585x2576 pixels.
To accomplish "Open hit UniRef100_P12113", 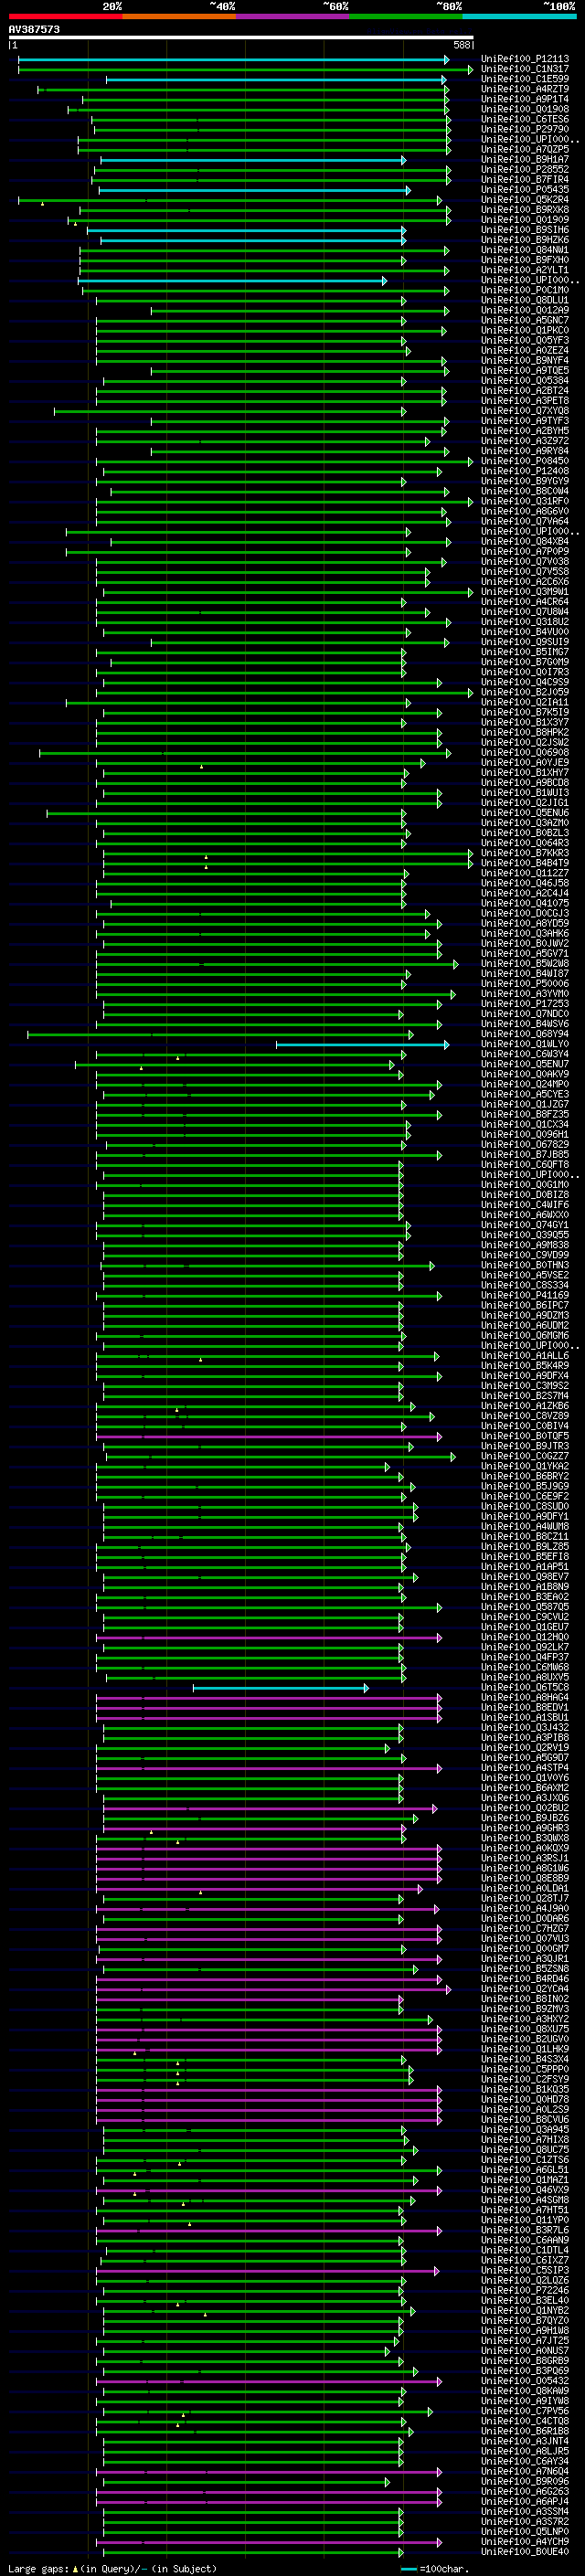I will pos(525,59).
